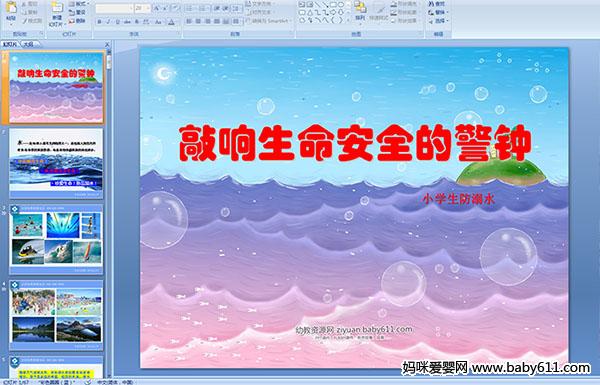Toggle bold formatting
600x385 pixels.
(x=99, y=22)
